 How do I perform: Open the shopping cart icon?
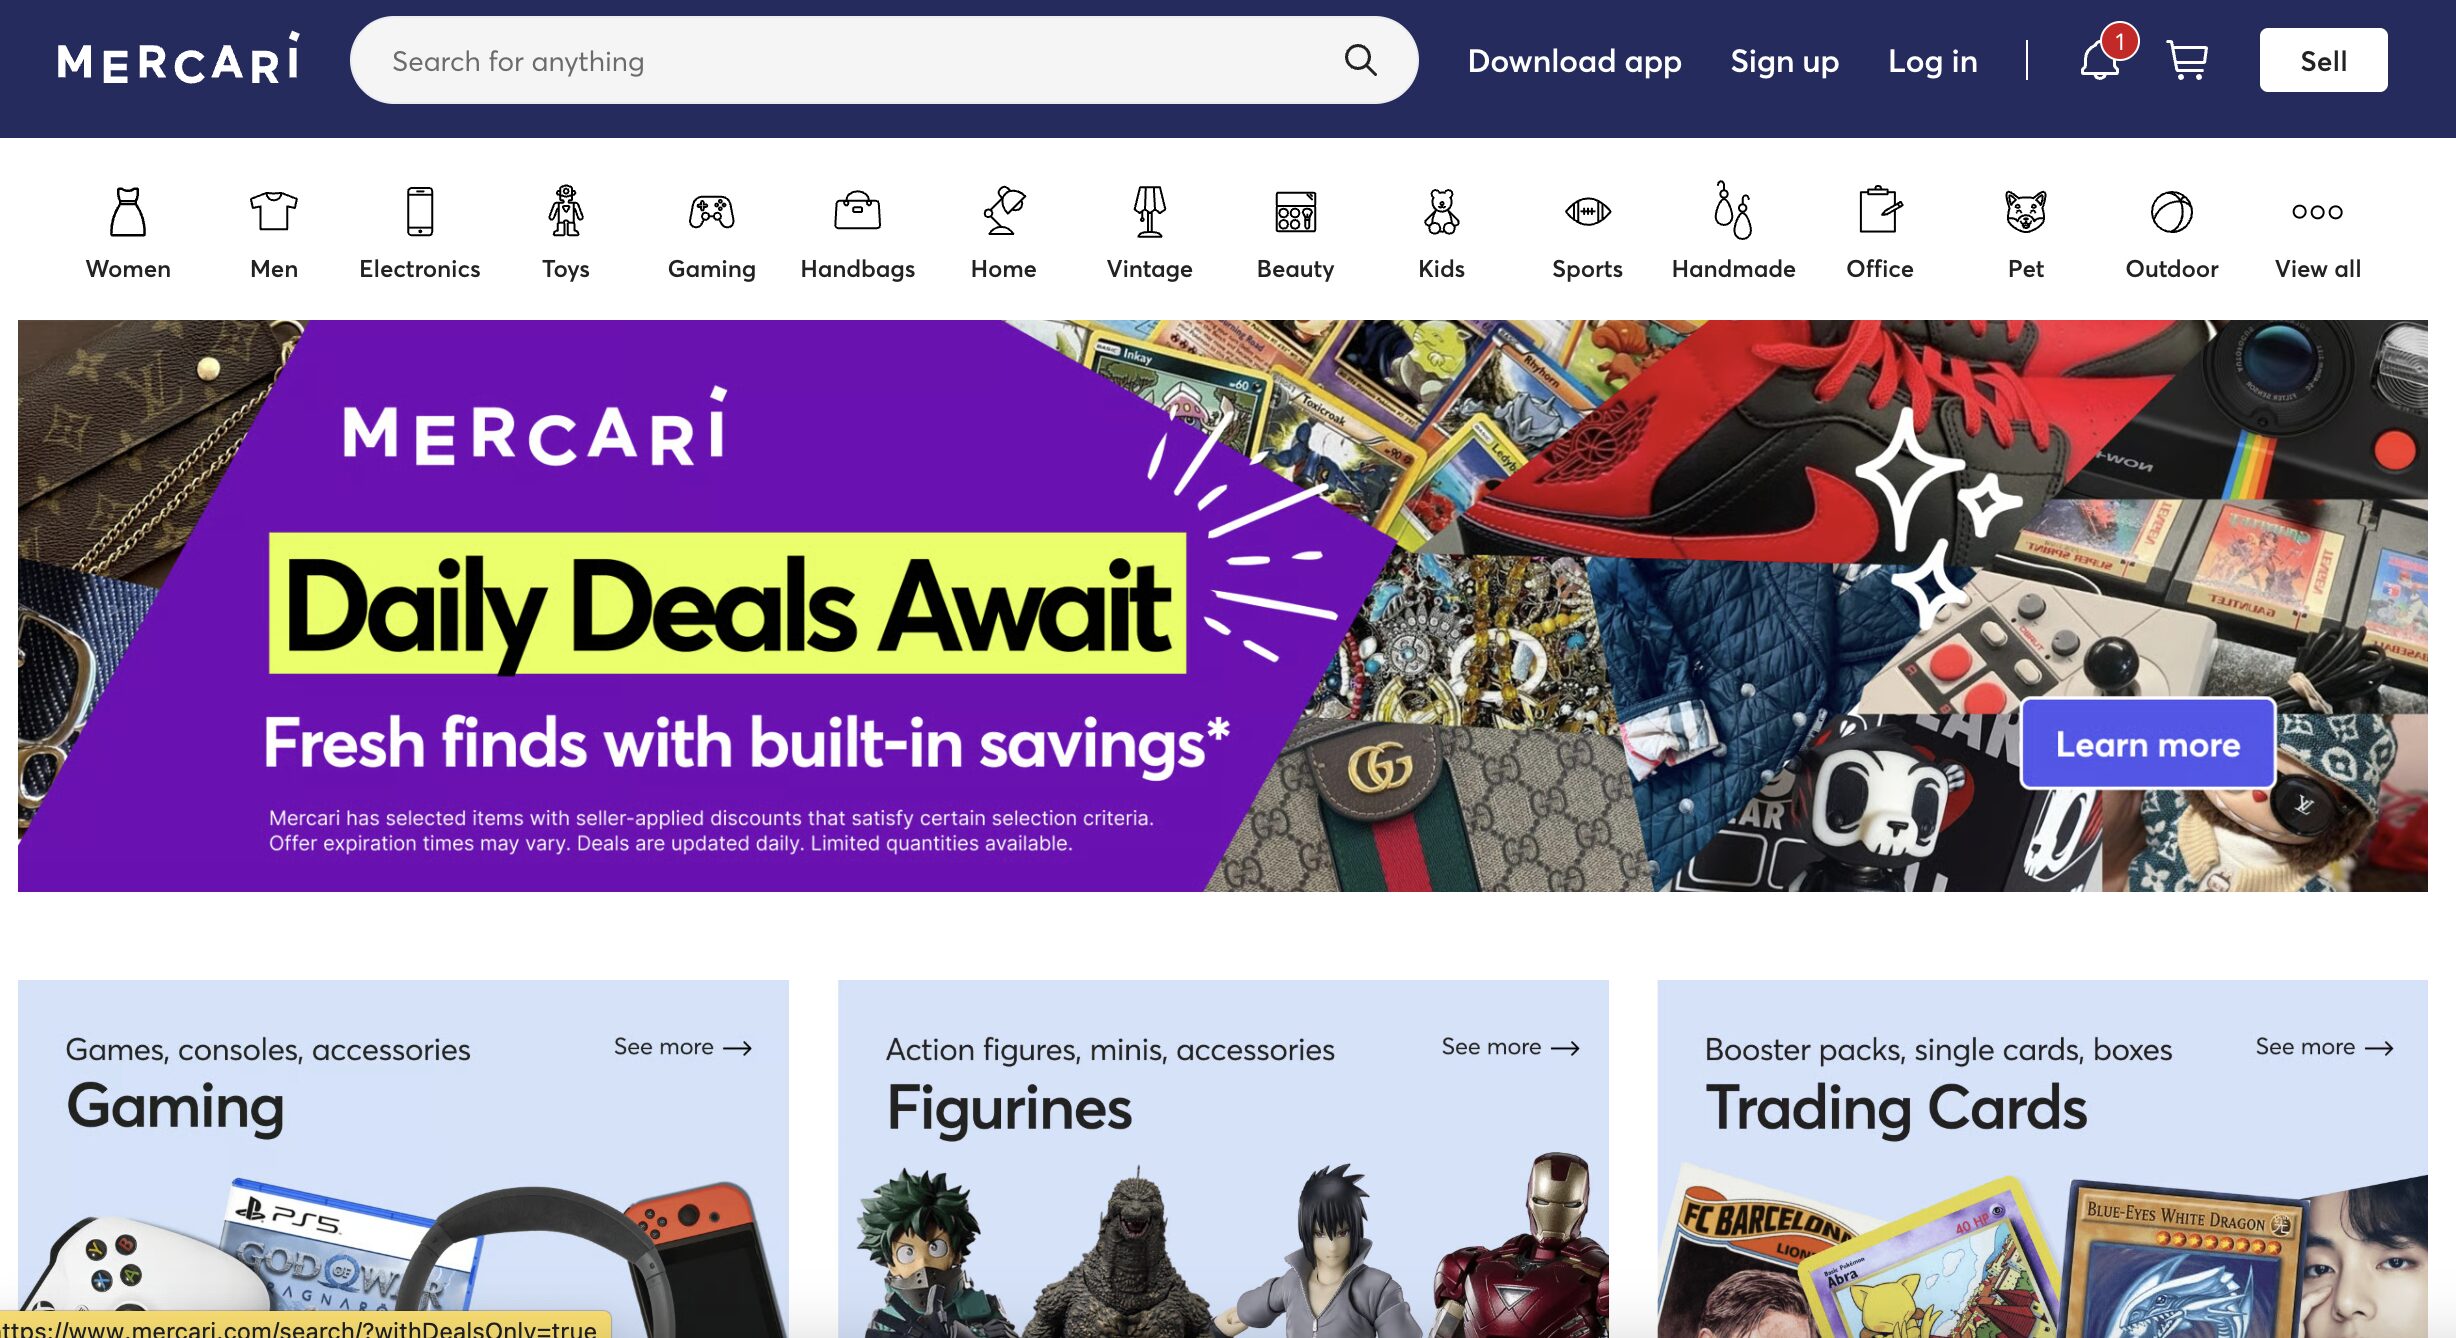(x=2187, y=60)
